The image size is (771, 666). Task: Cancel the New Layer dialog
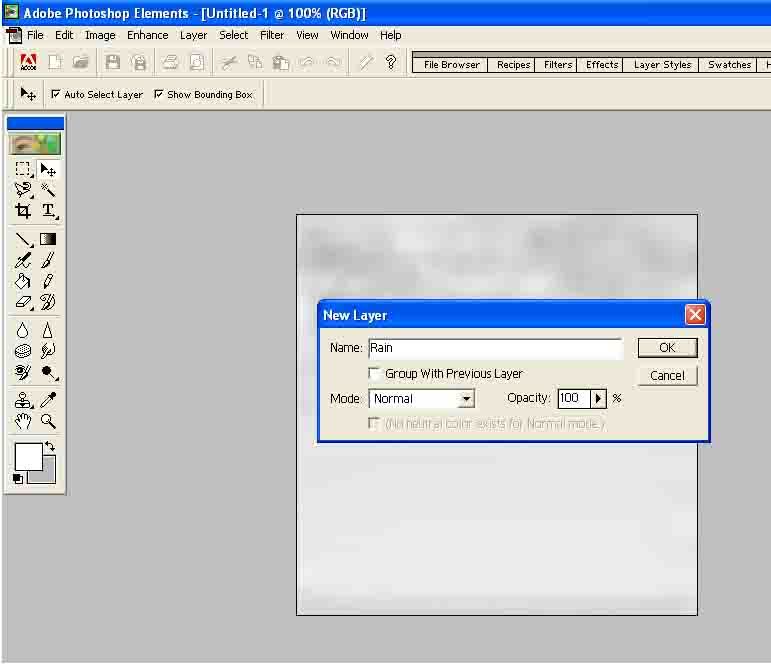point(667,376)
